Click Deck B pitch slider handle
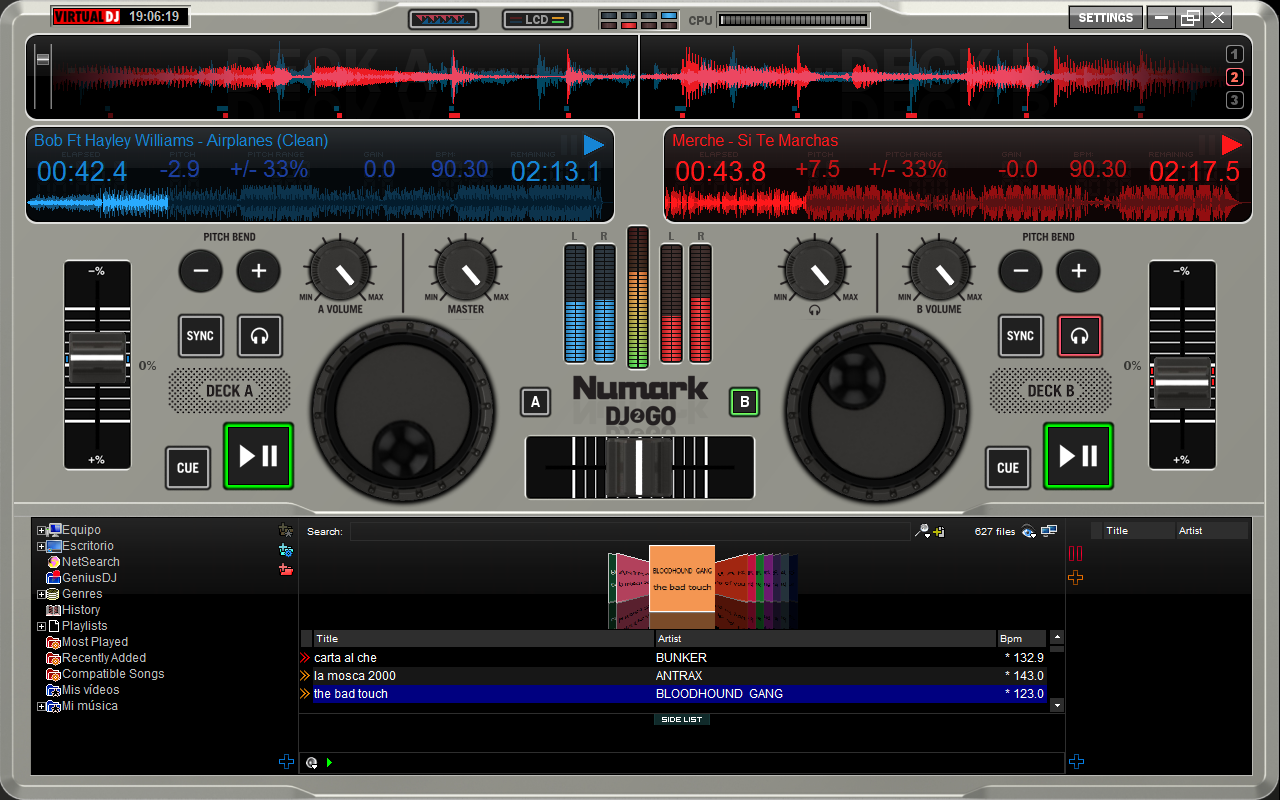The image size is (1280, 800). coord(1182,381)
